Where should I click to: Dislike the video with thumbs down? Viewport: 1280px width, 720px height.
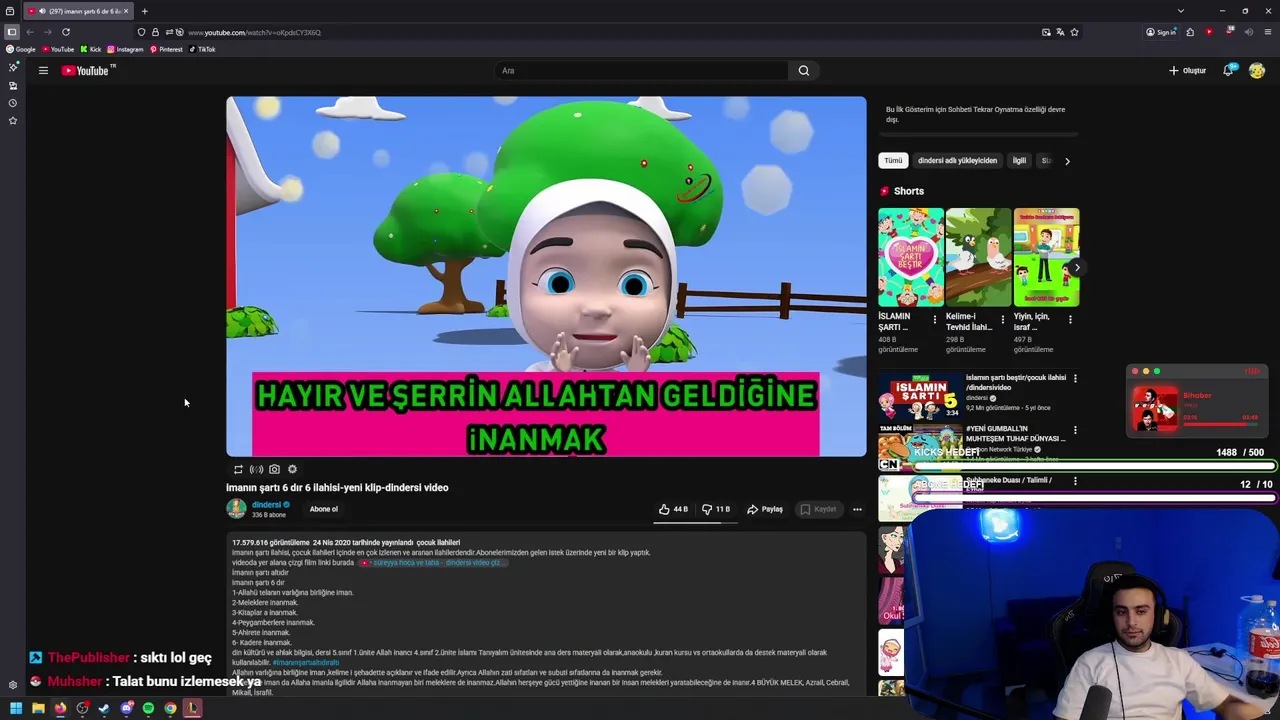(x=716, y=509)
